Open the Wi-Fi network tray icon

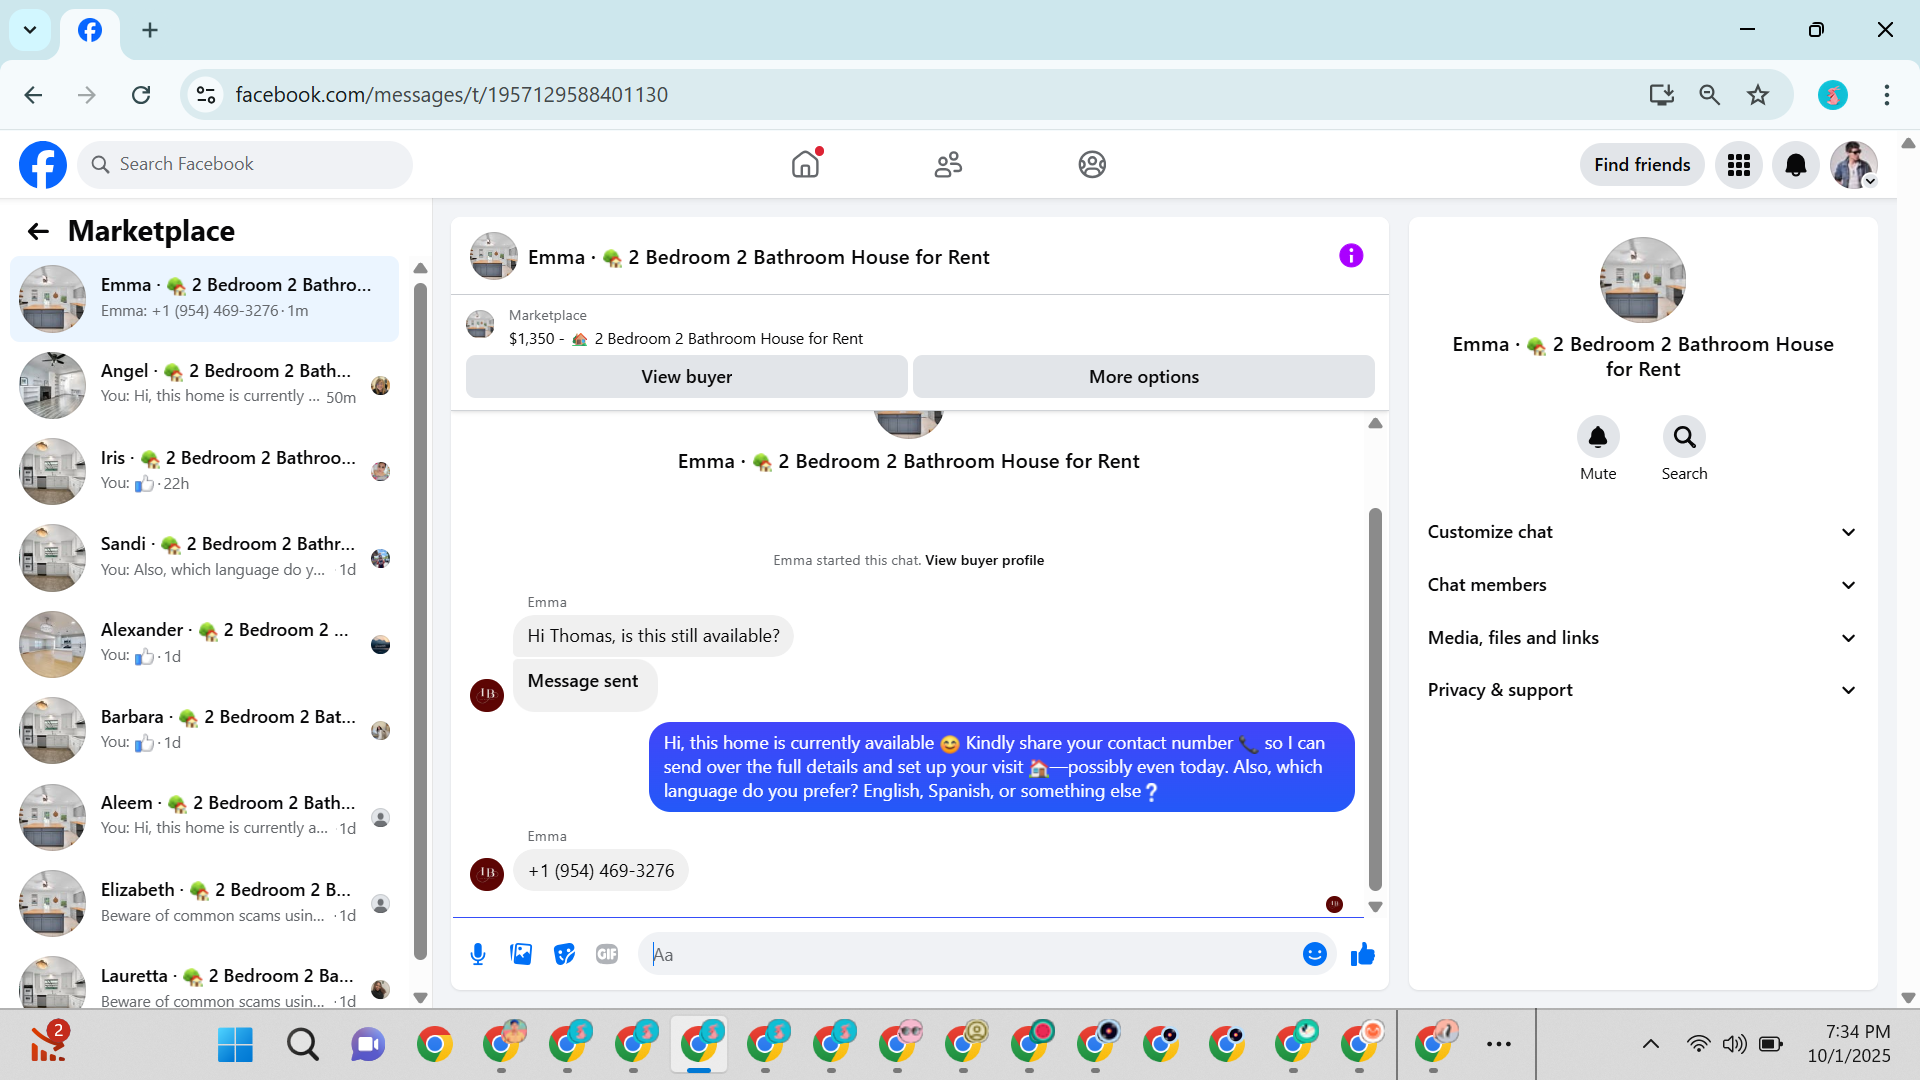click(1698, 1044)
